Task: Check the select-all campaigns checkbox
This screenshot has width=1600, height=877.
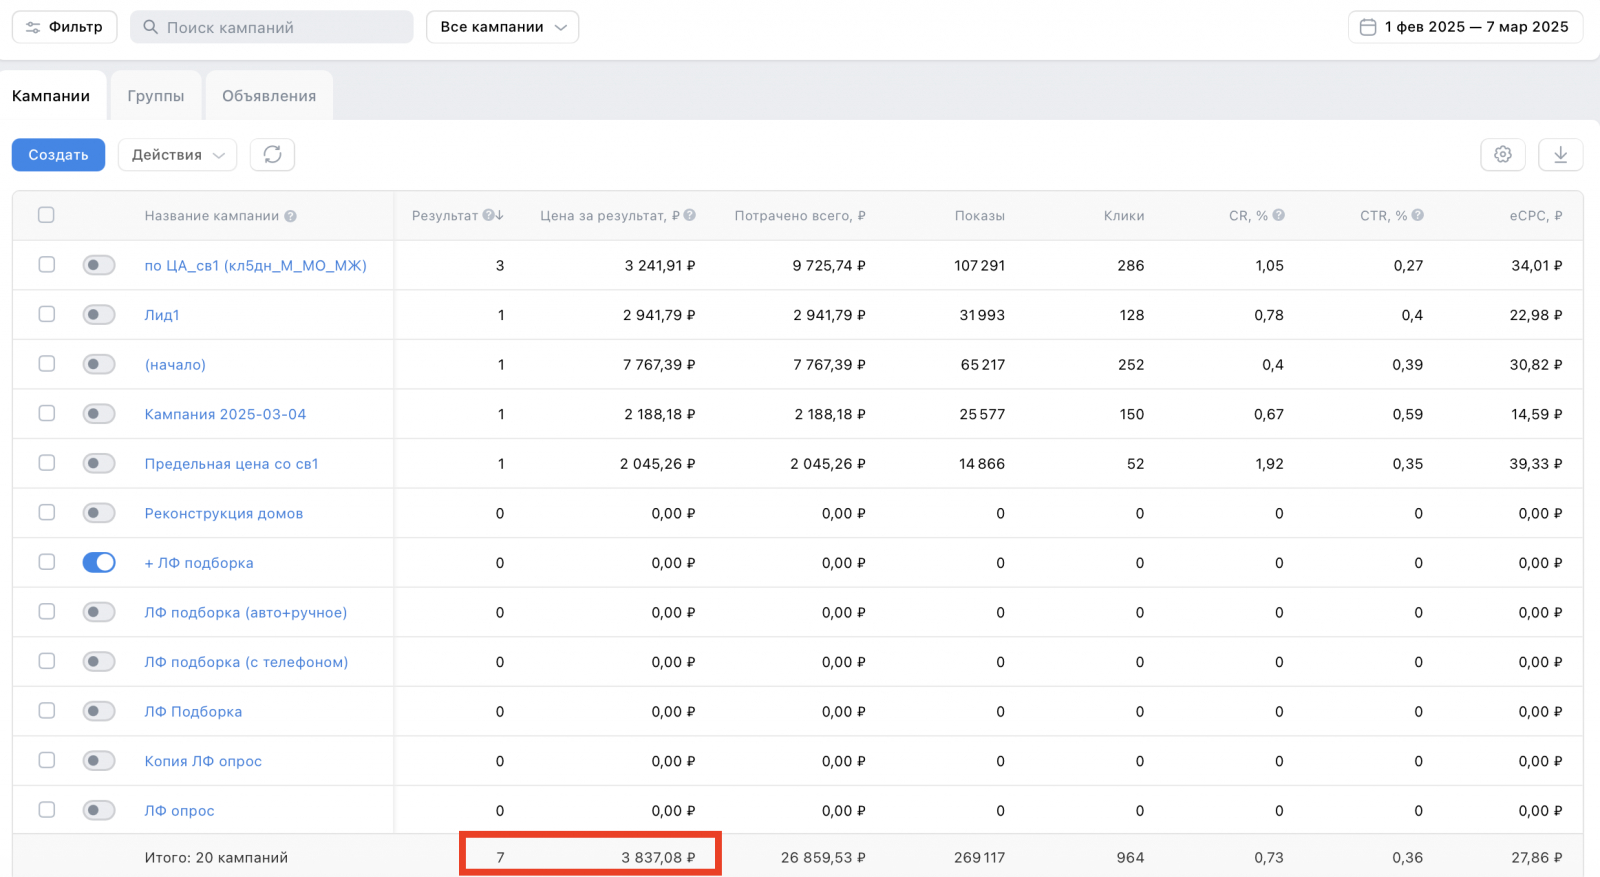Action: tap(46, 215)
